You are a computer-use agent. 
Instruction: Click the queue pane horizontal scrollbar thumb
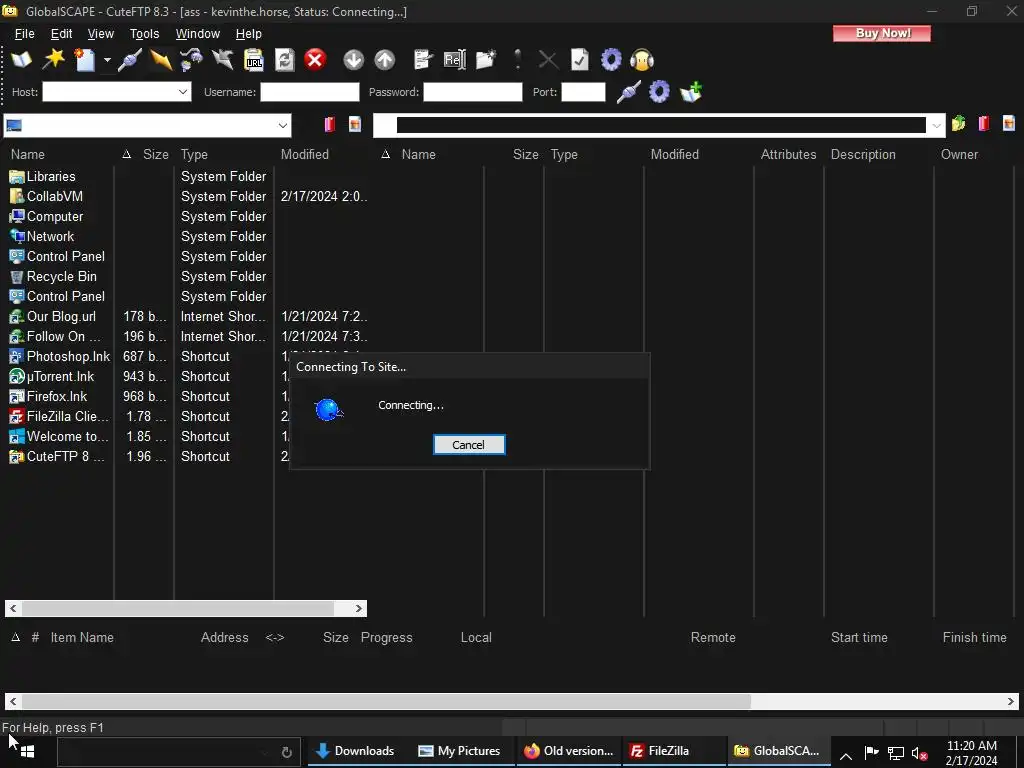coord(386,701)
